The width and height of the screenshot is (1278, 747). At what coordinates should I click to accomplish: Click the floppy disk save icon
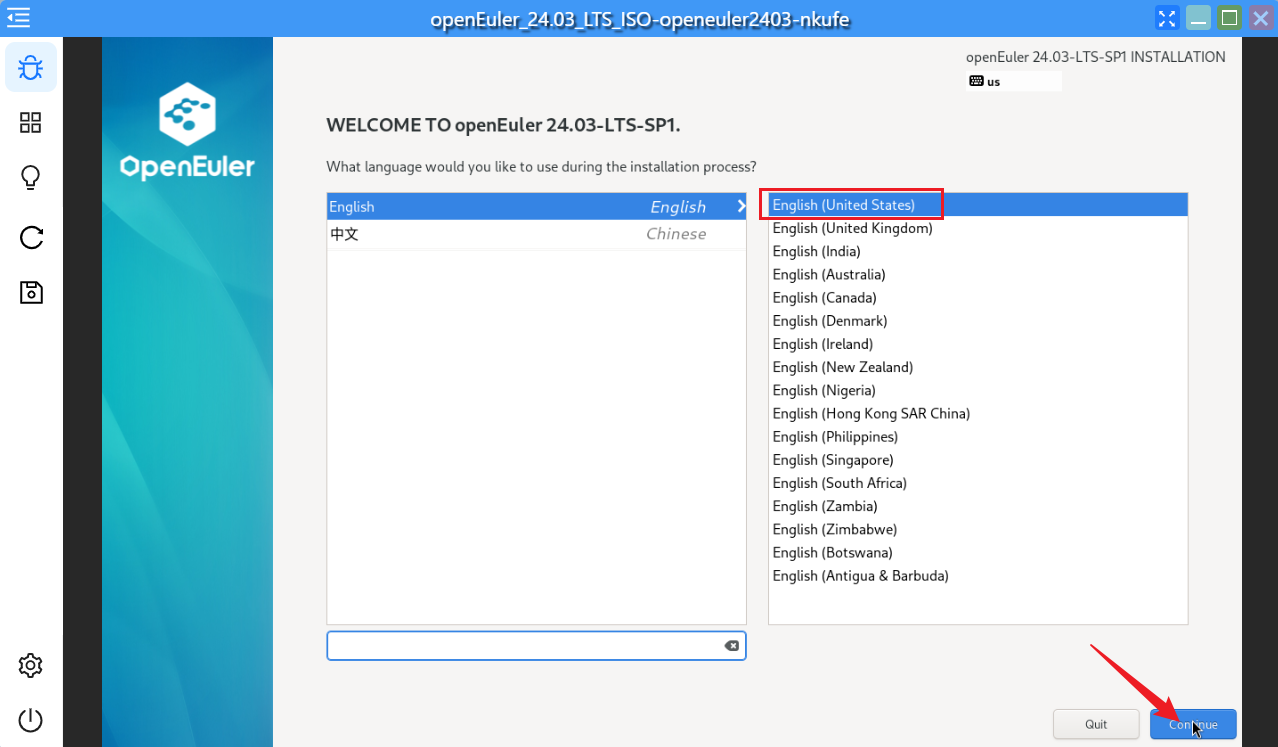[31, 292]
